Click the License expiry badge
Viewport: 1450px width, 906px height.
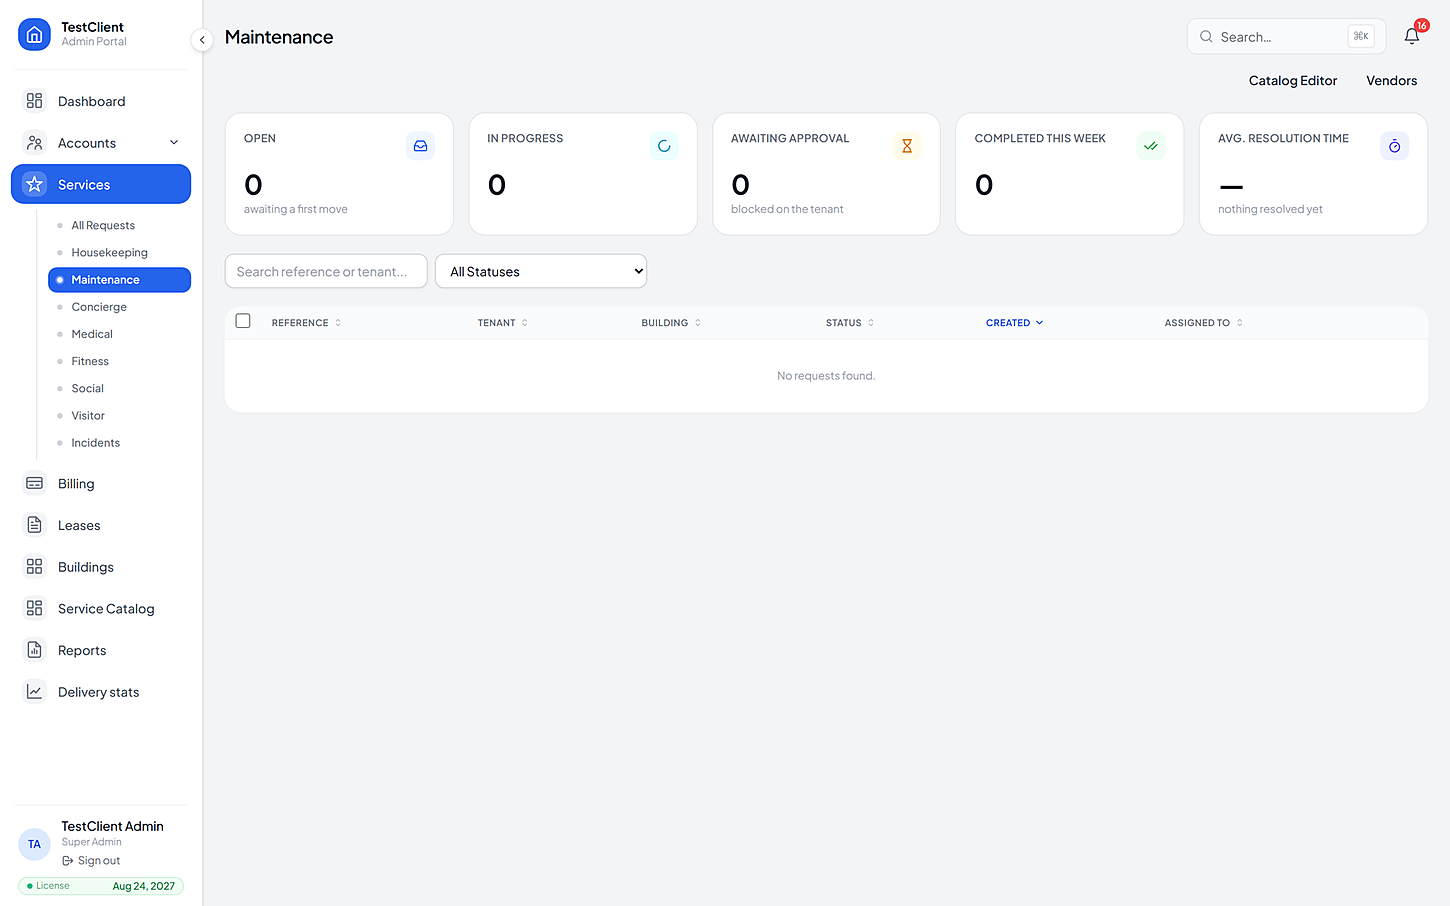[101, 886]
